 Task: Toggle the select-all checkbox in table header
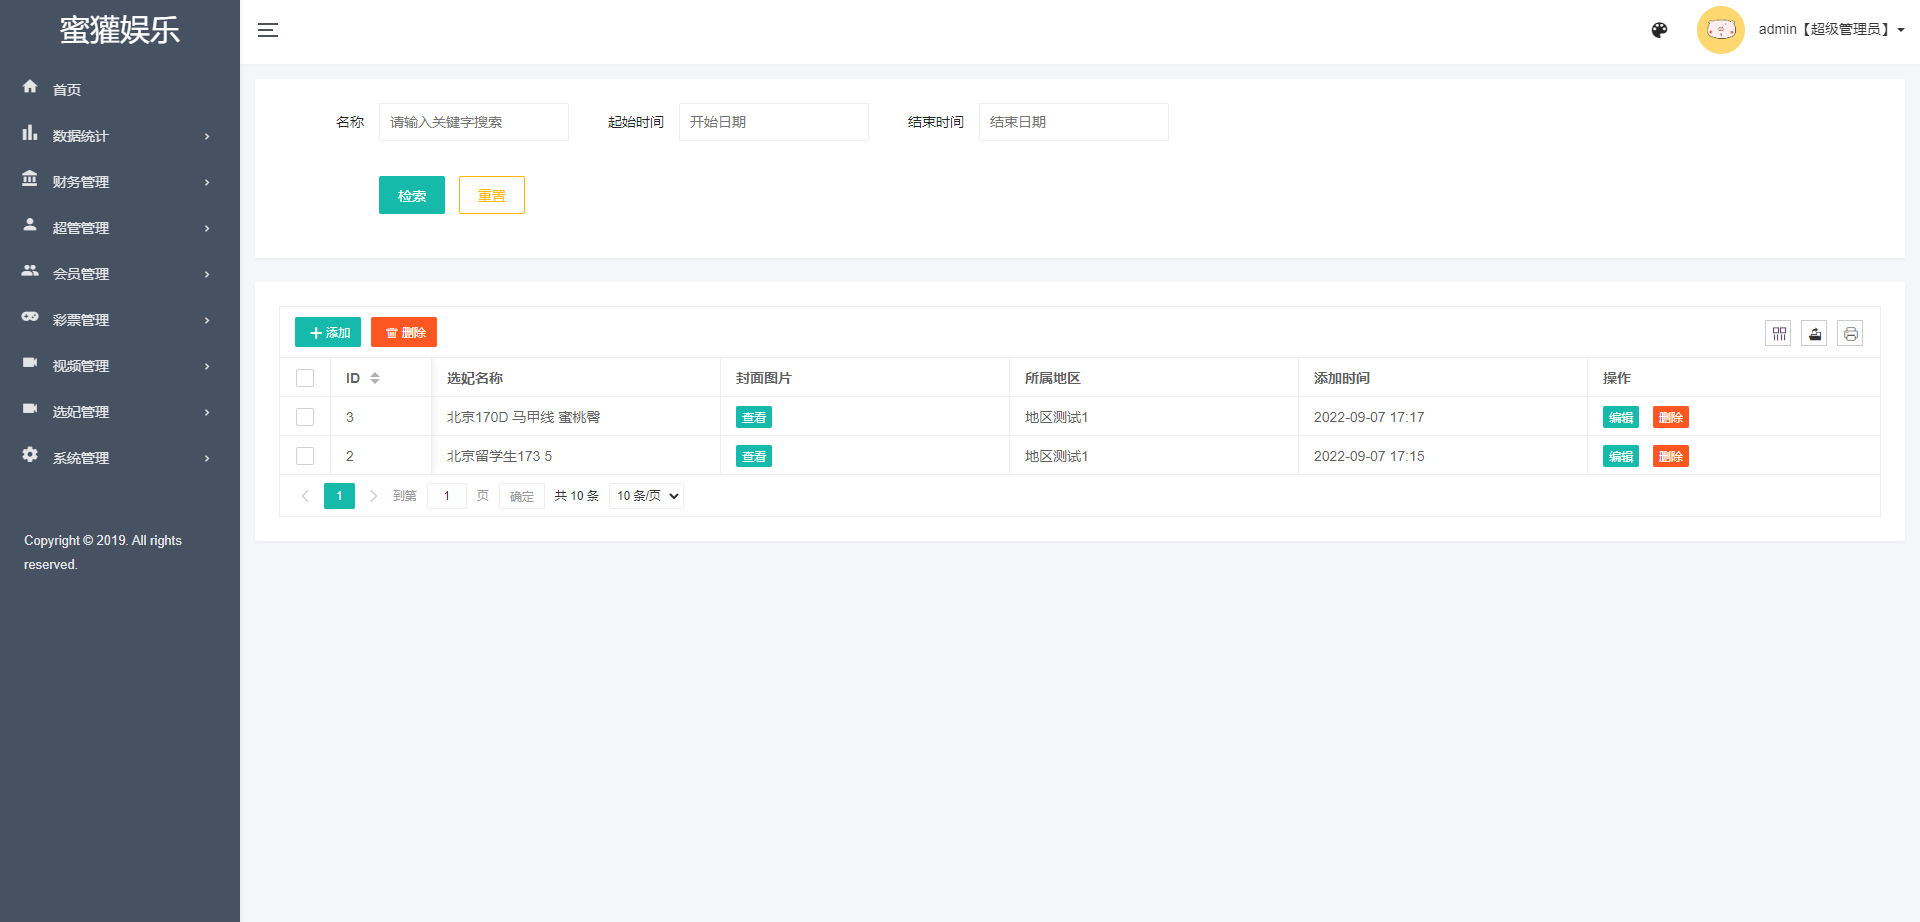(x=305, y=378)
